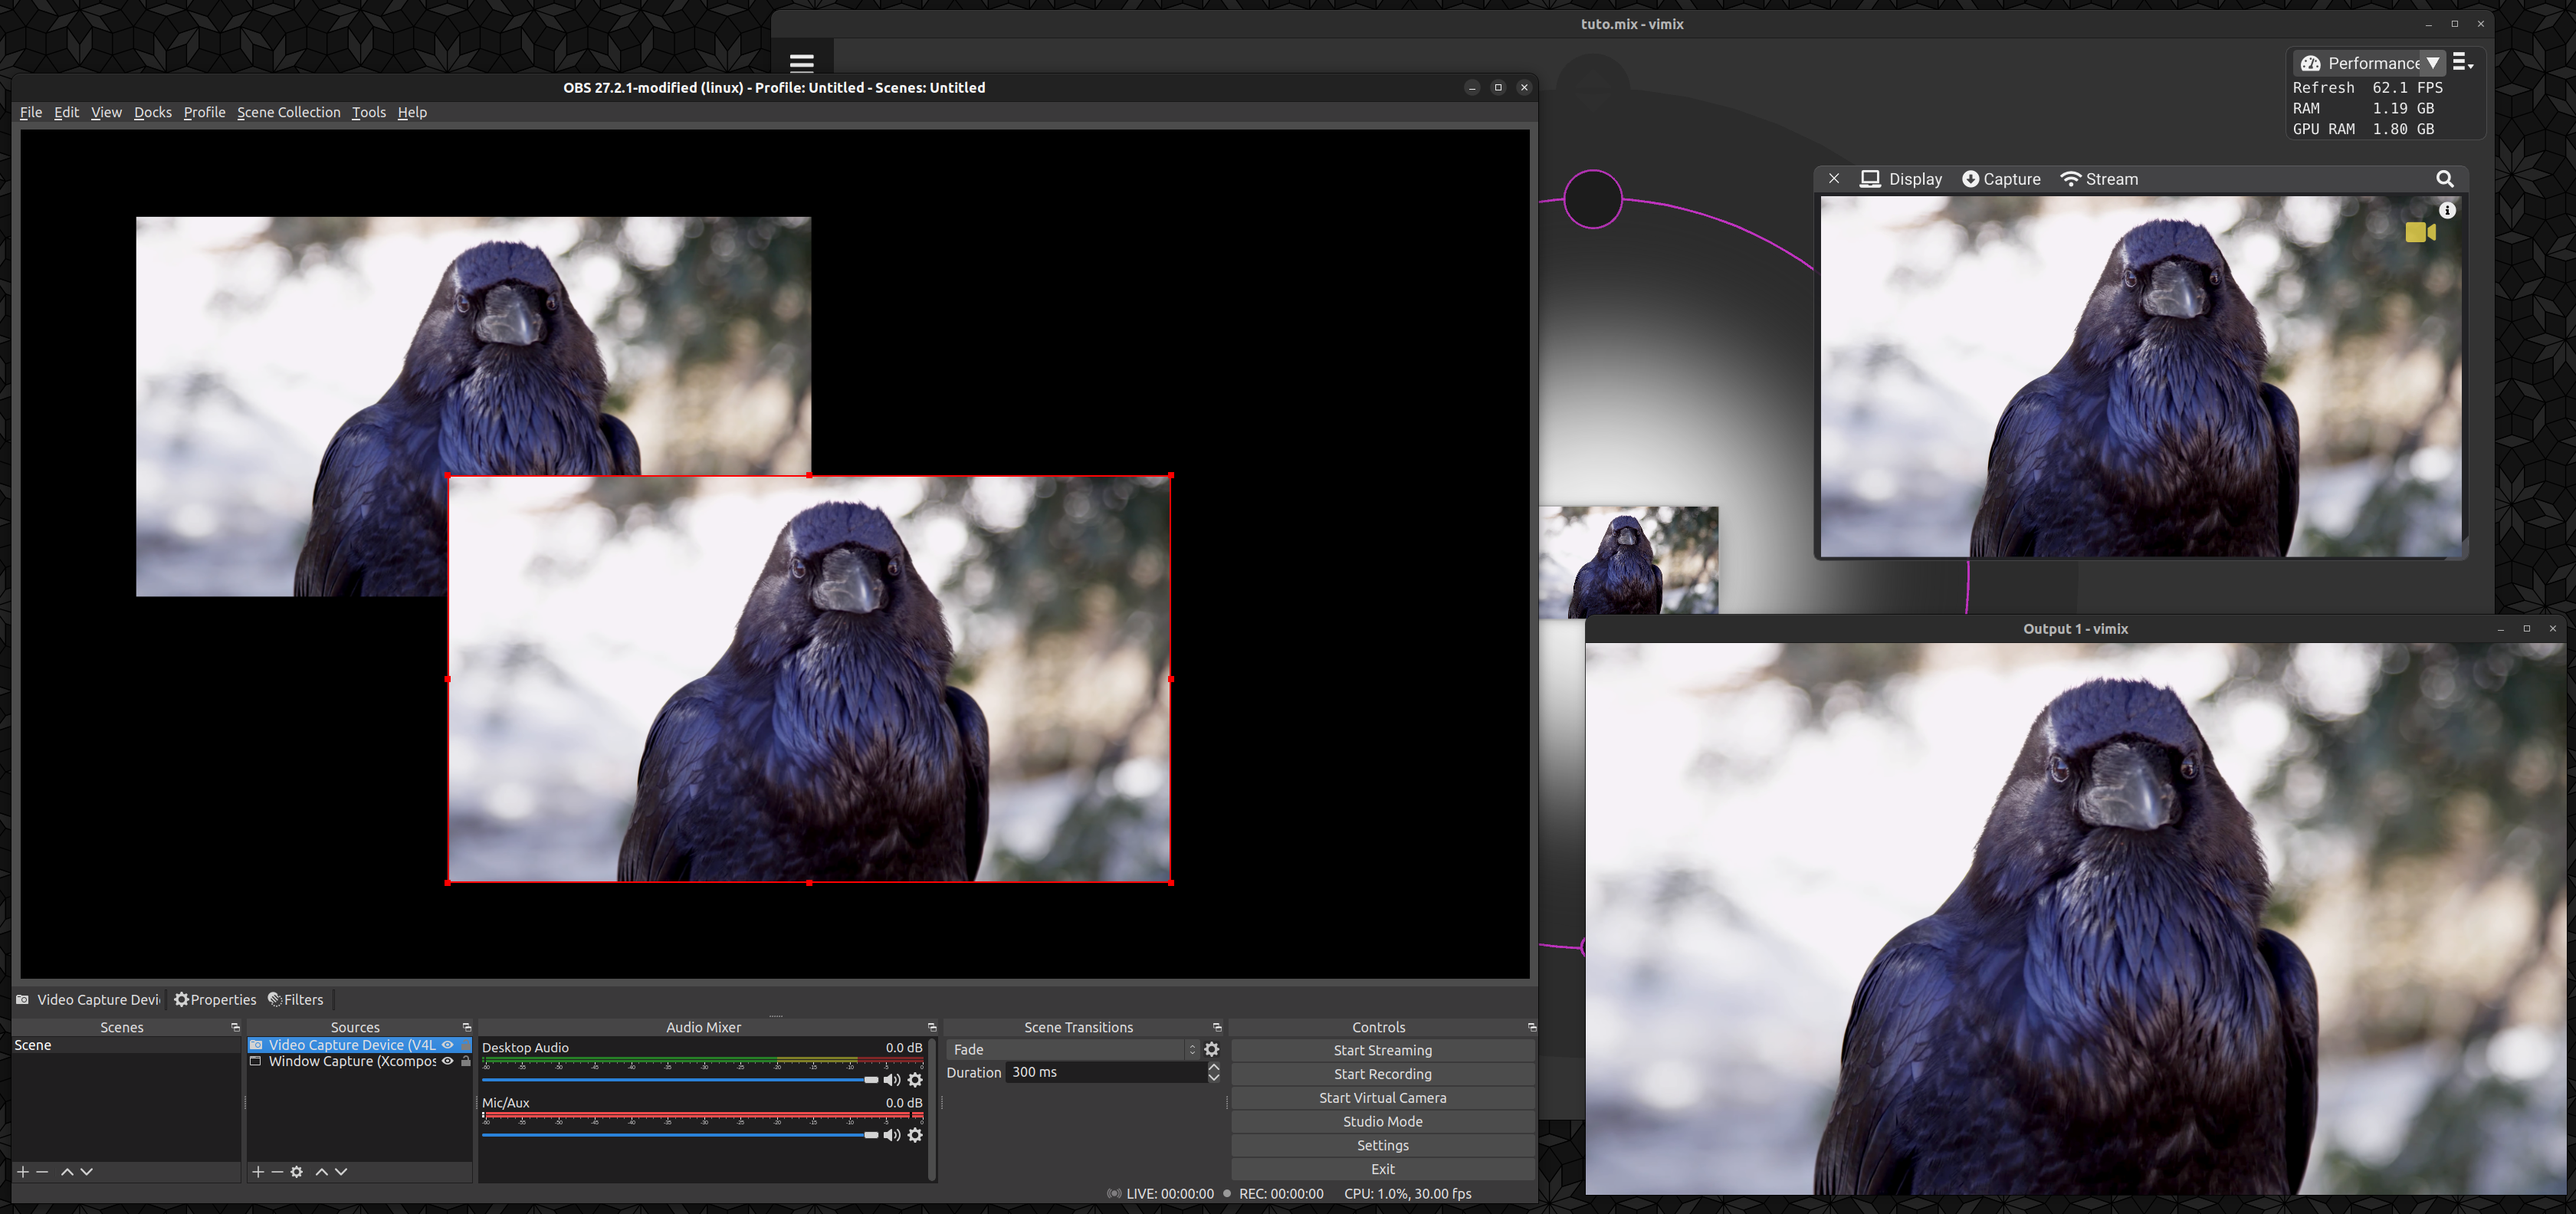Move the scene up in the Scenes panel
Viewport: 2576px width, 1214px height.
pos(67,1171)
